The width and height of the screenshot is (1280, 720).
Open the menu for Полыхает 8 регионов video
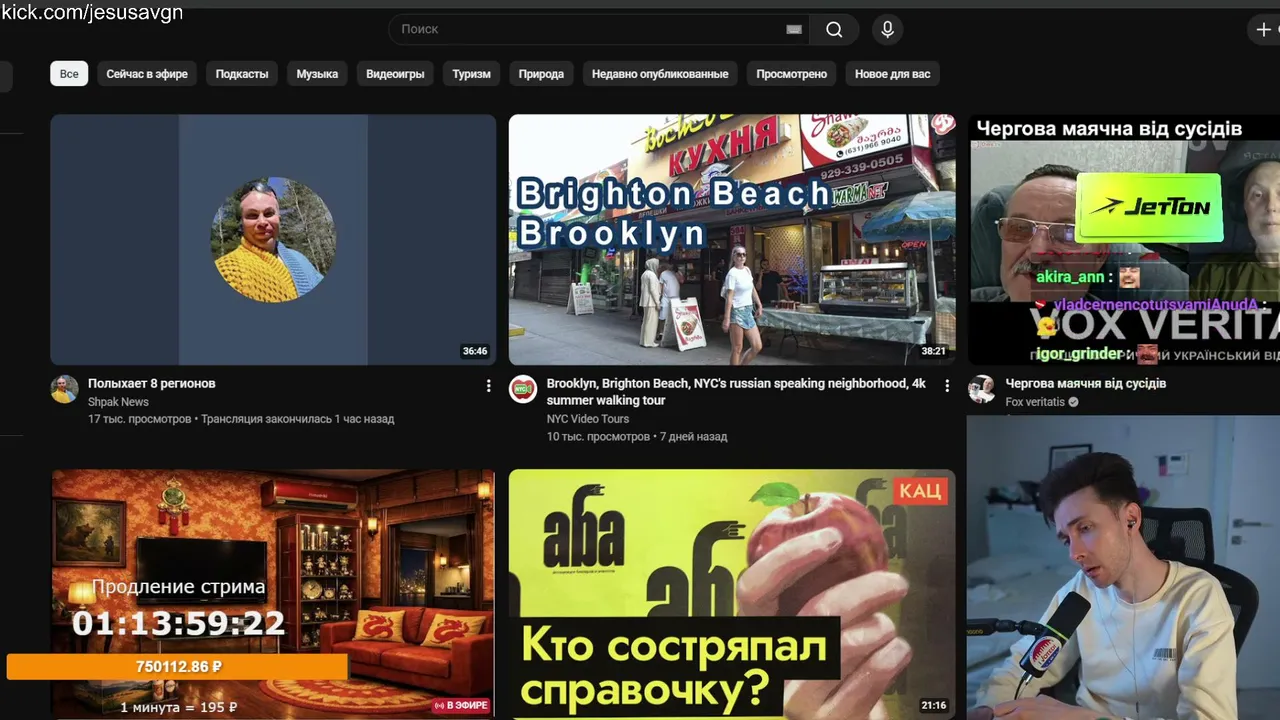(x=488, y=385)
